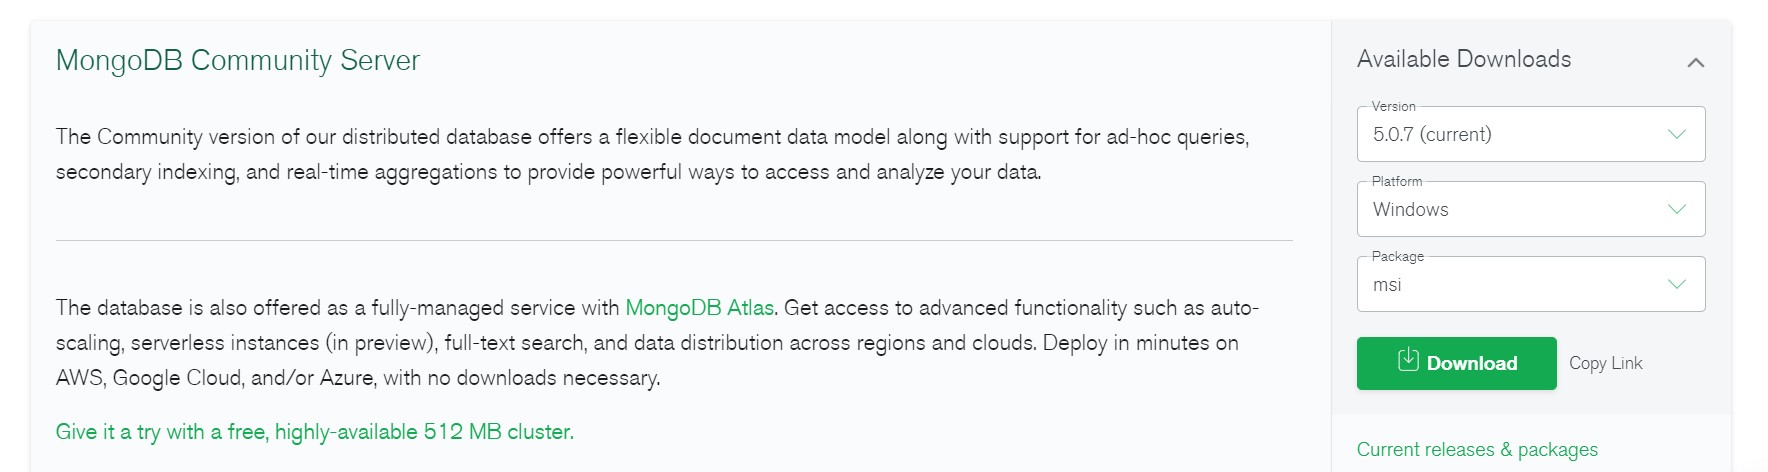The height and width of the screenshot is (472, 1768).
Task: Click the free 512 MB cluster link
Action: click(315, 432)
